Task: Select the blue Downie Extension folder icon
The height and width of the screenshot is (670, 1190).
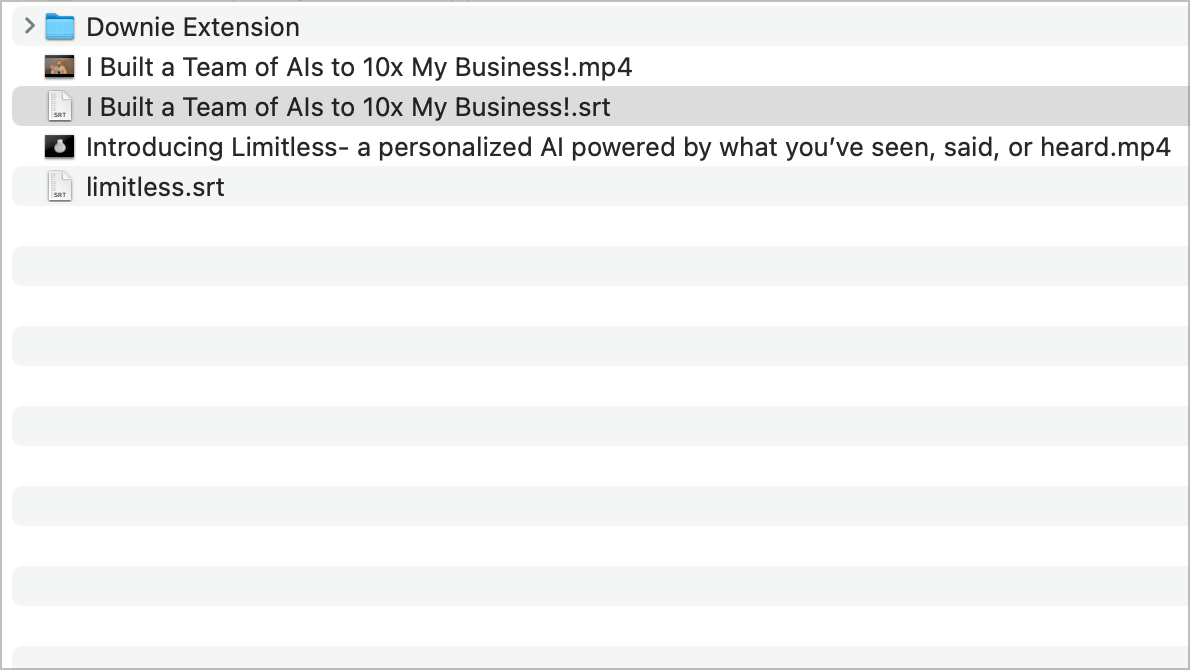Action: pyautogui.click(x=60, y=27)
